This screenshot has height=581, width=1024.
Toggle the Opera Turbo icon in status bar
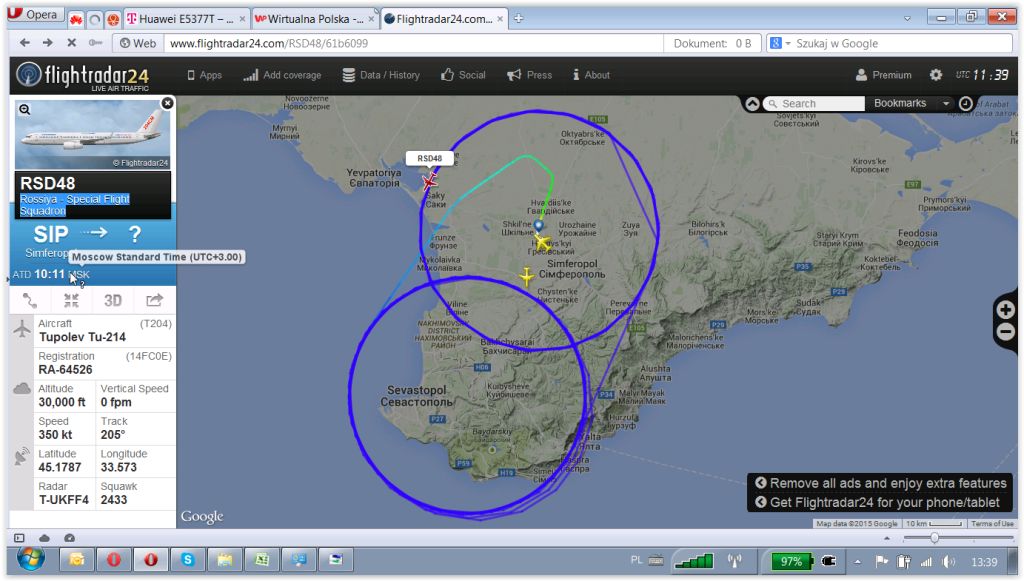pyautogui.click(x=69, y=538)
